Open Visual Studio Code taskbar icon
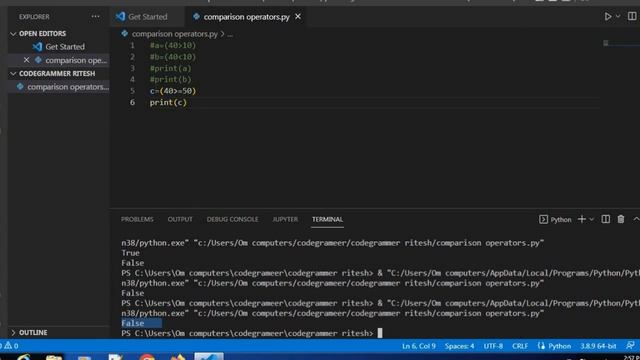This screenshot has height=360, width=640. tap(209, 357)
